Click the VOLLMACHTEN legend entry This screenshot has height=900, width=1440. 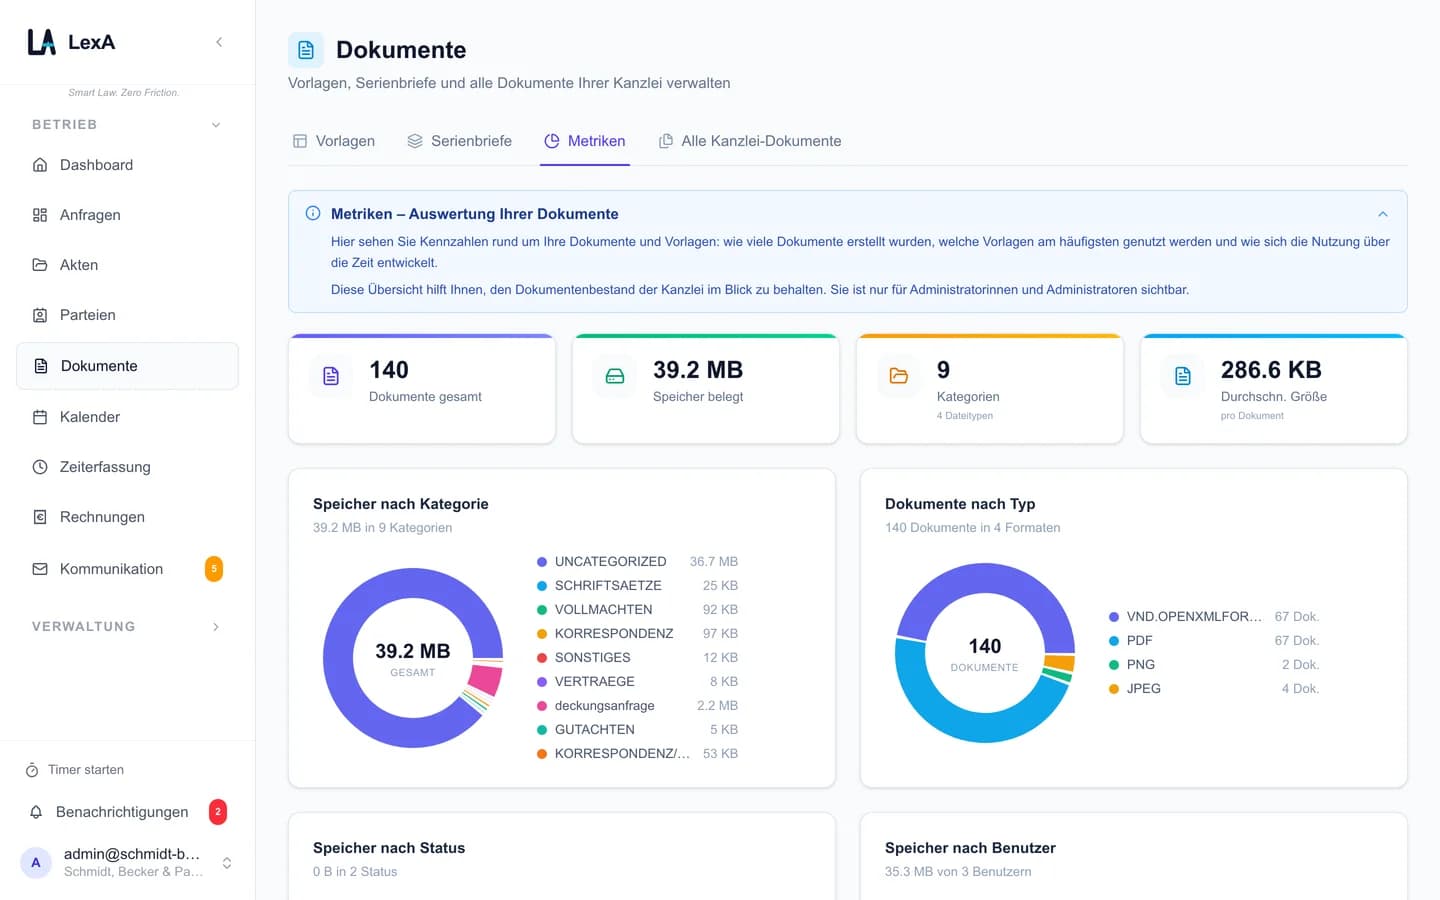click(x=637, y=610)
